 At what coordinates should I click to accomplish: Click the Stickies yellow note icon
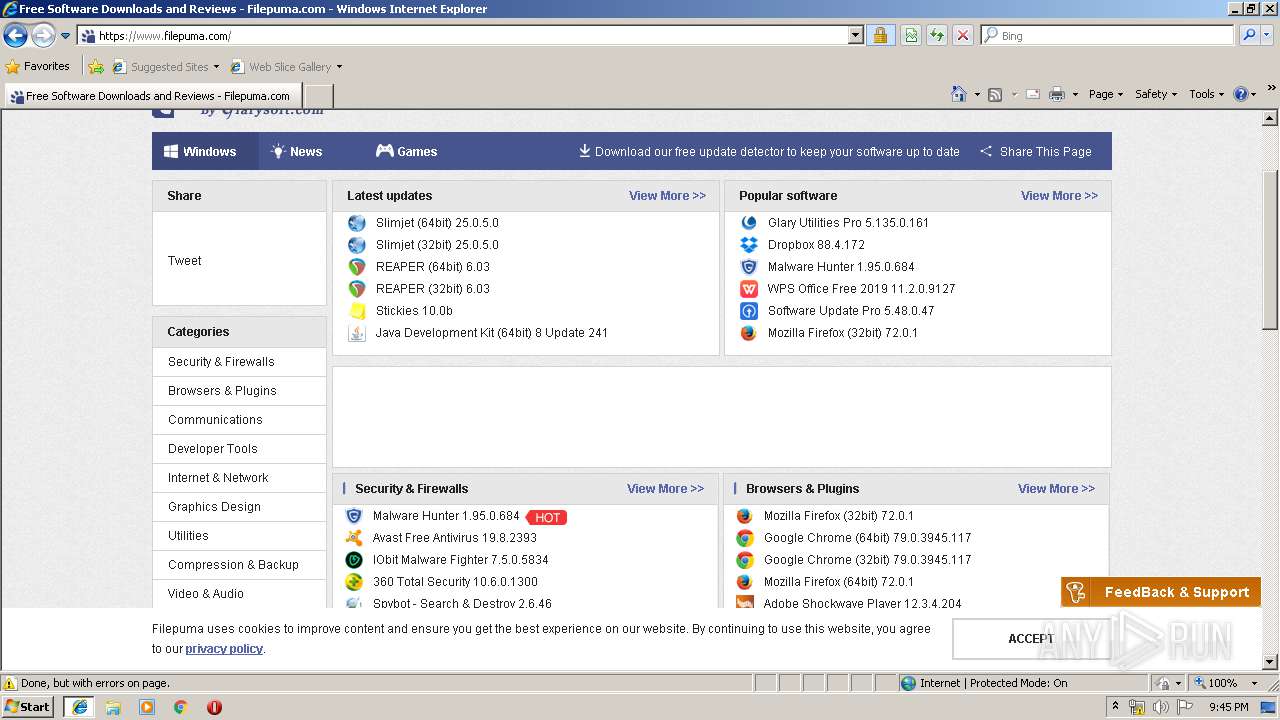[x=357, y=311]
